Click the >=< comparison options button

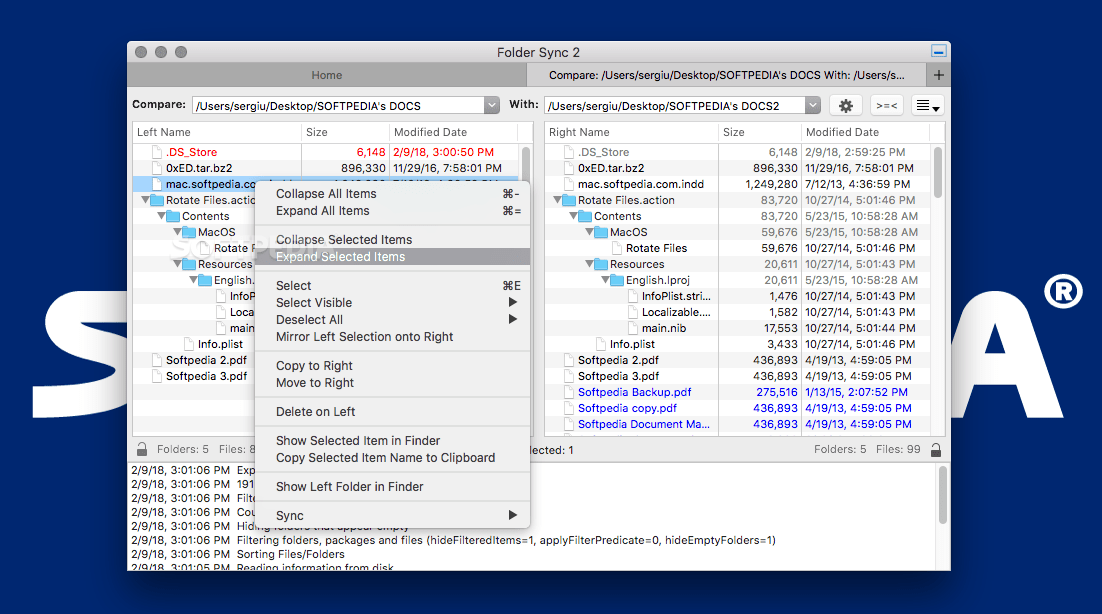pyautogui.click(x=886, y=105)
